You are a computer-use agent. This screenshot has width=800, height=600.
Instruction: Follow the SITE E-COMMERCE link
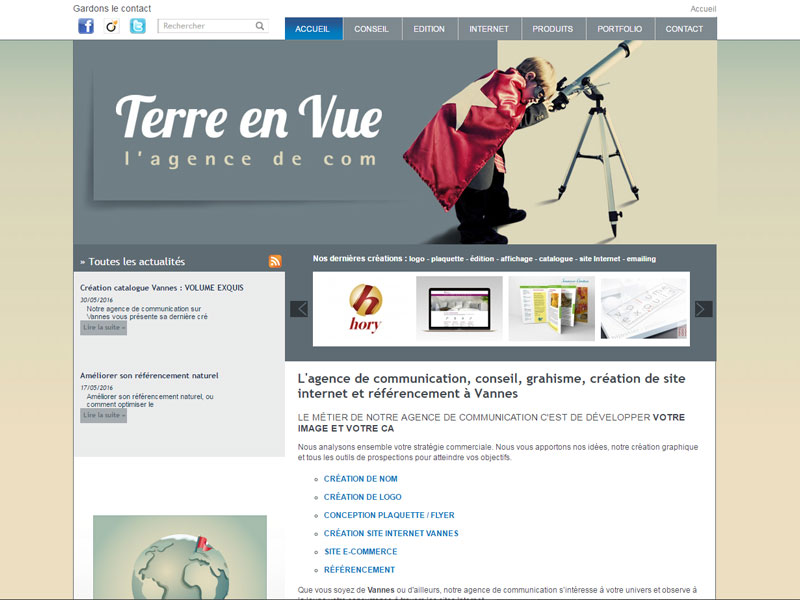tap(361, 552)
